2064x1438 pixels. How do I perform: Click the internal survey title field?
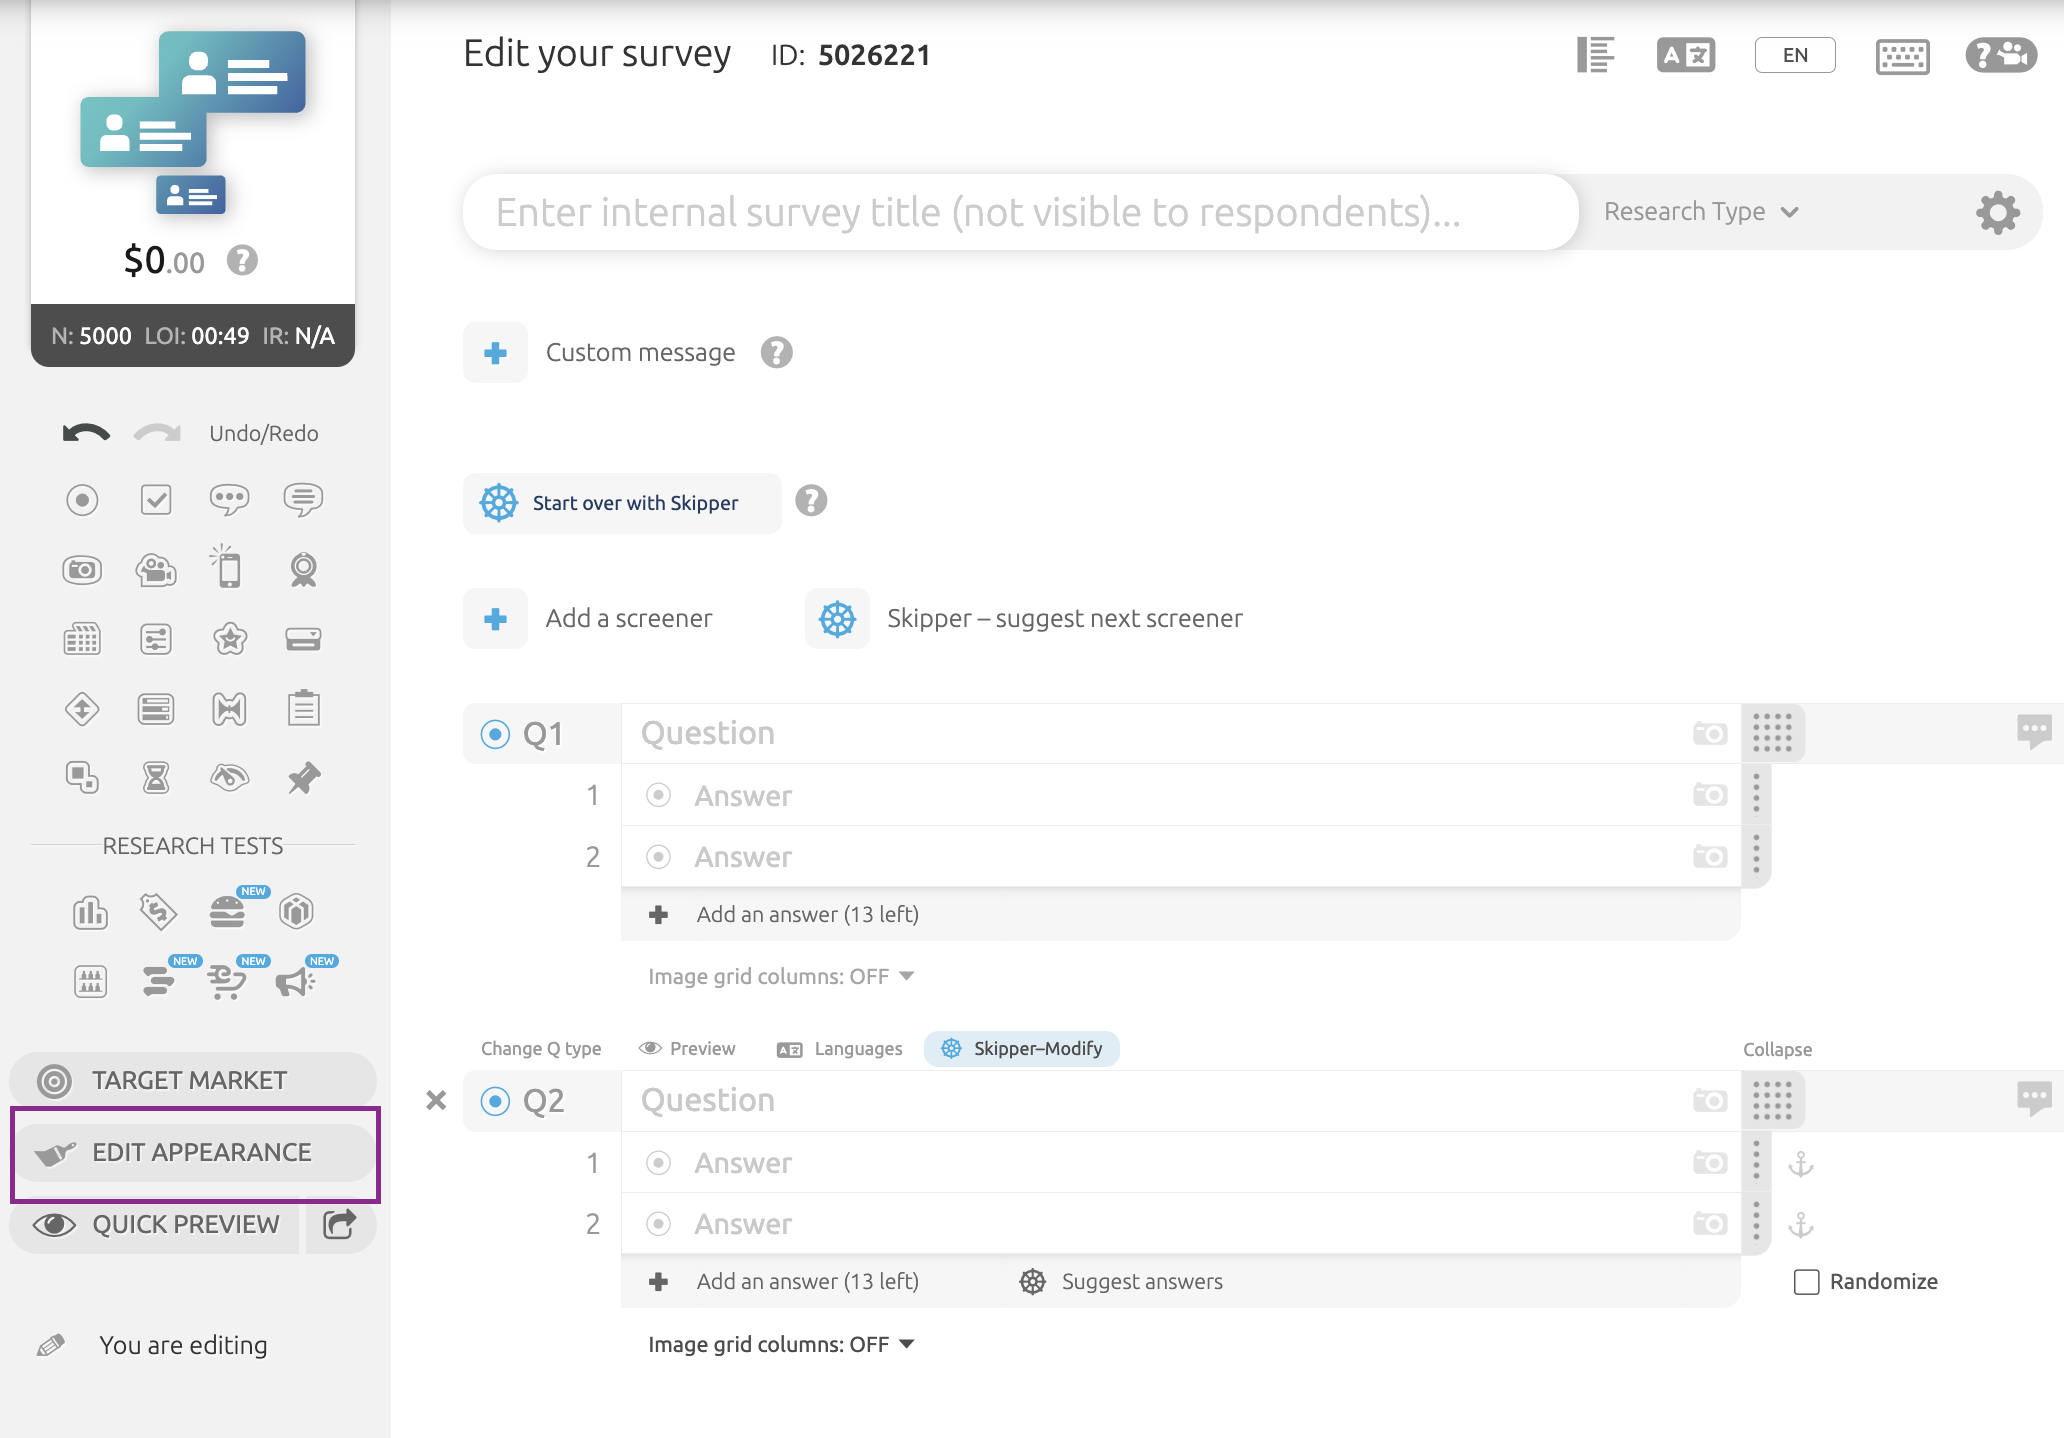[1020, 212]
